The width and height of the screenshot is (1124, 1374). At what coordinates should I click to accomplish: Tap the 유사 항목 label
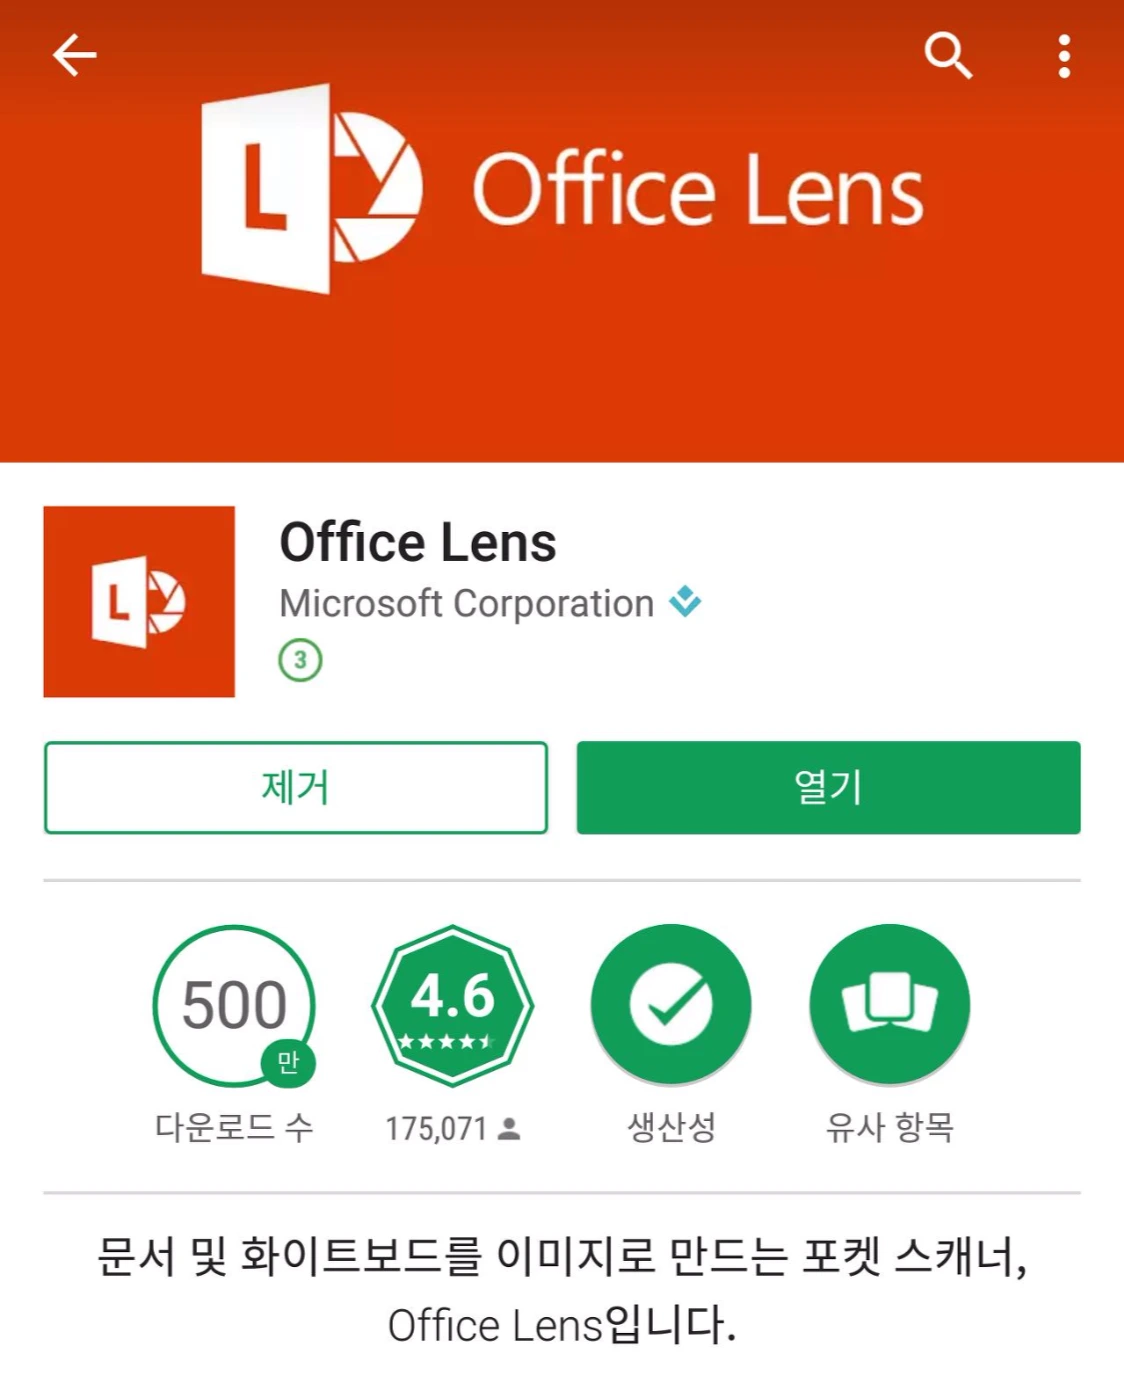(890, 1128)
